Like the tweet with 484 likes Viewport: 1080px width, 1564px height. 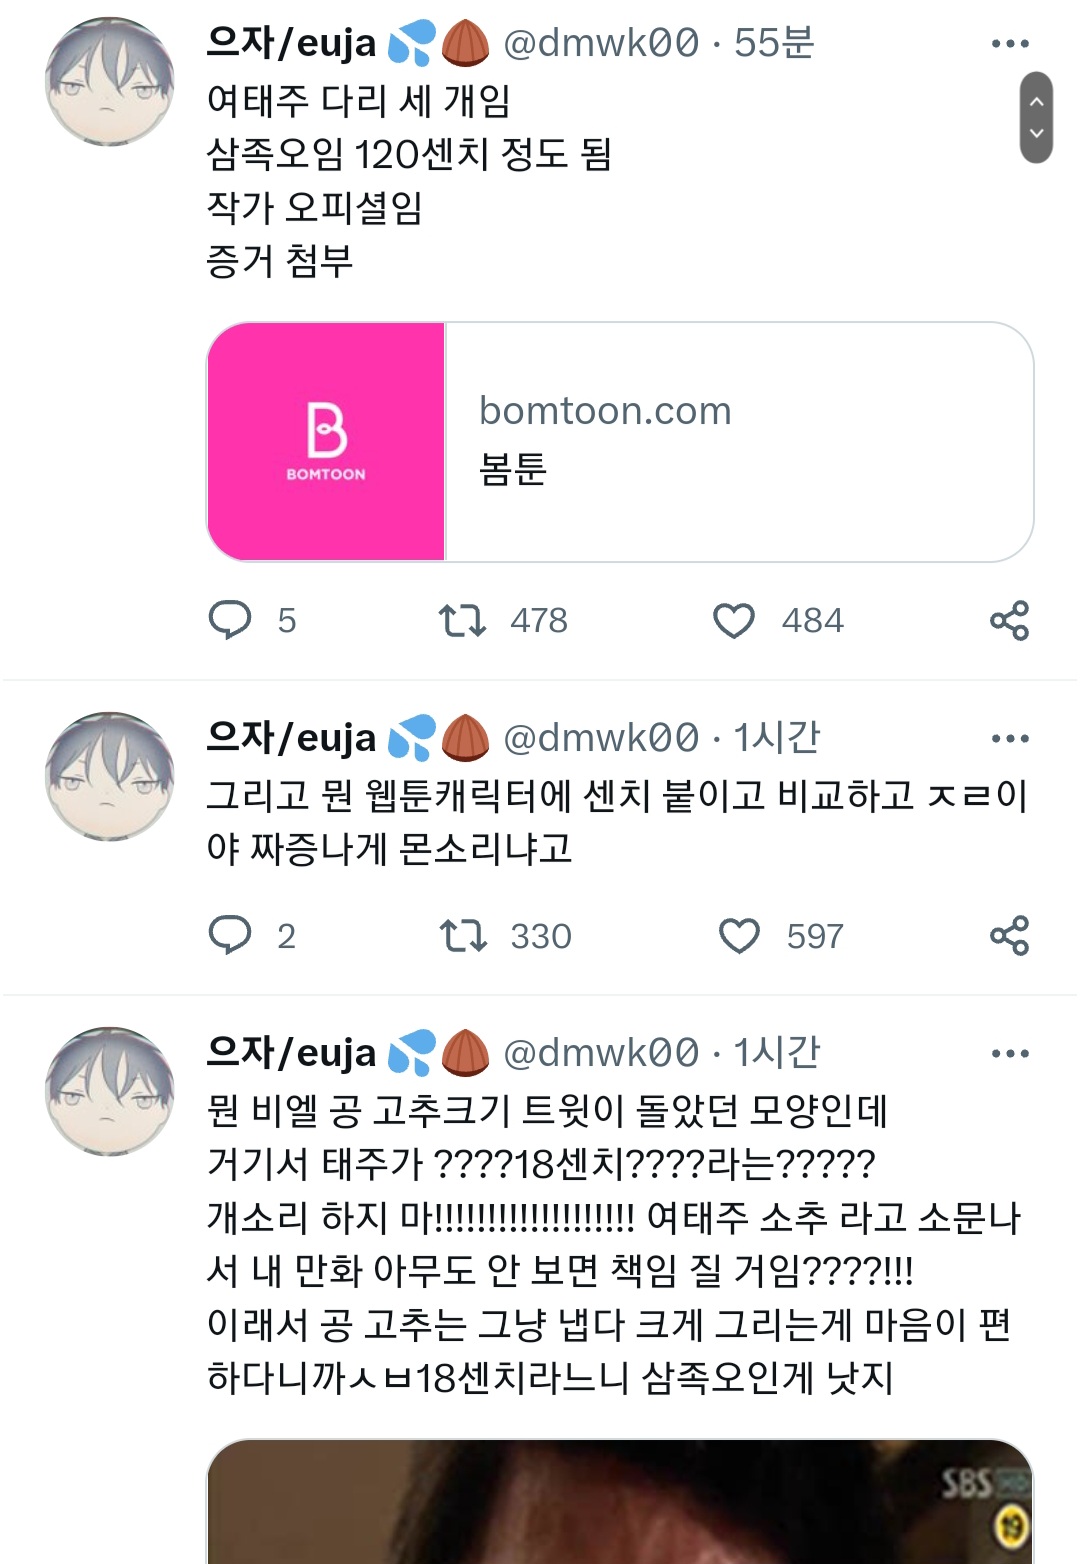734,620
